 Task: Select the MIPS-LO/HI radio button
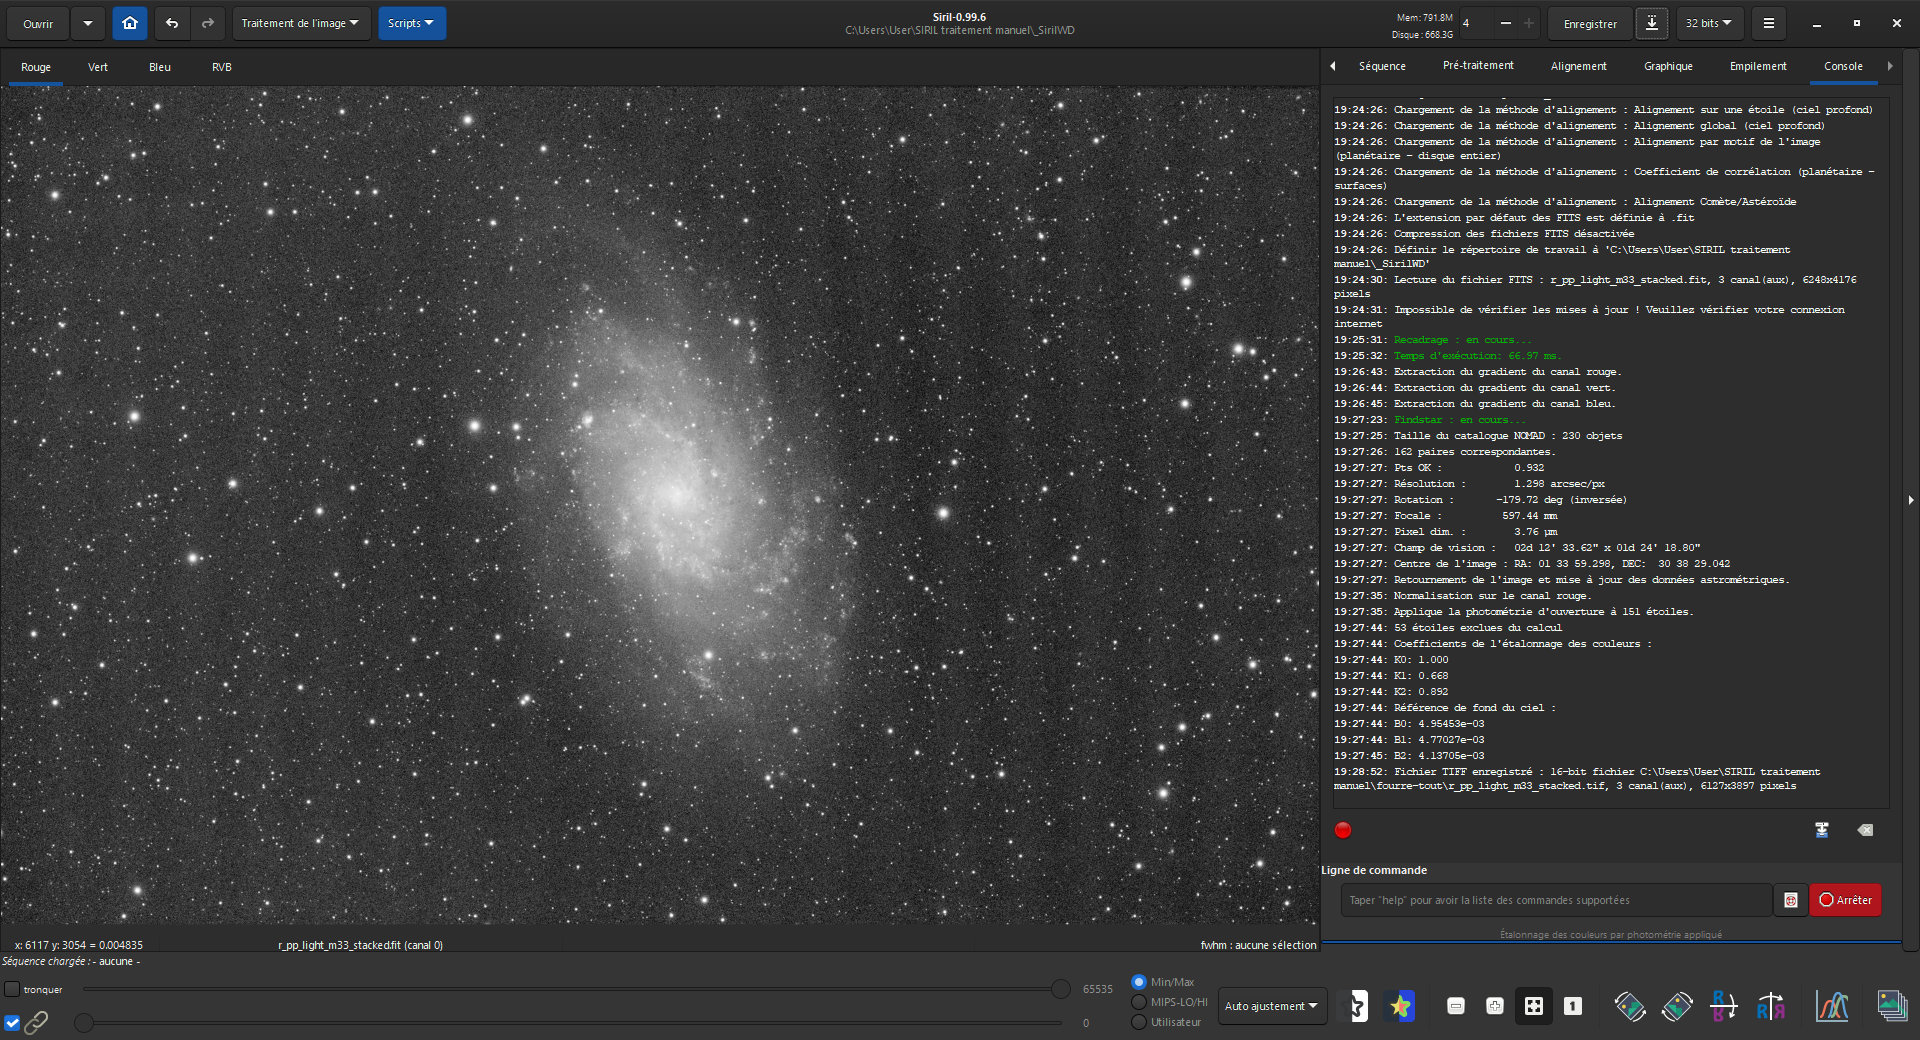[x=1139, y=1002]
